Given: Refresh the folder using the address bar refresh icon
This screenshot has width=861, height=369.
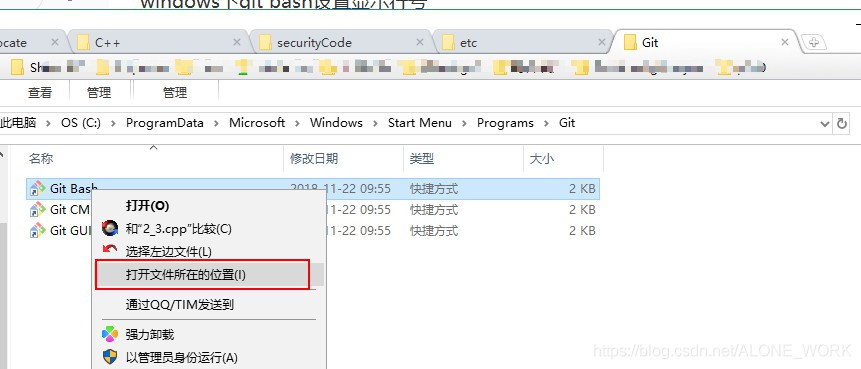Looking at the screenshot, I should click(842, 124).
